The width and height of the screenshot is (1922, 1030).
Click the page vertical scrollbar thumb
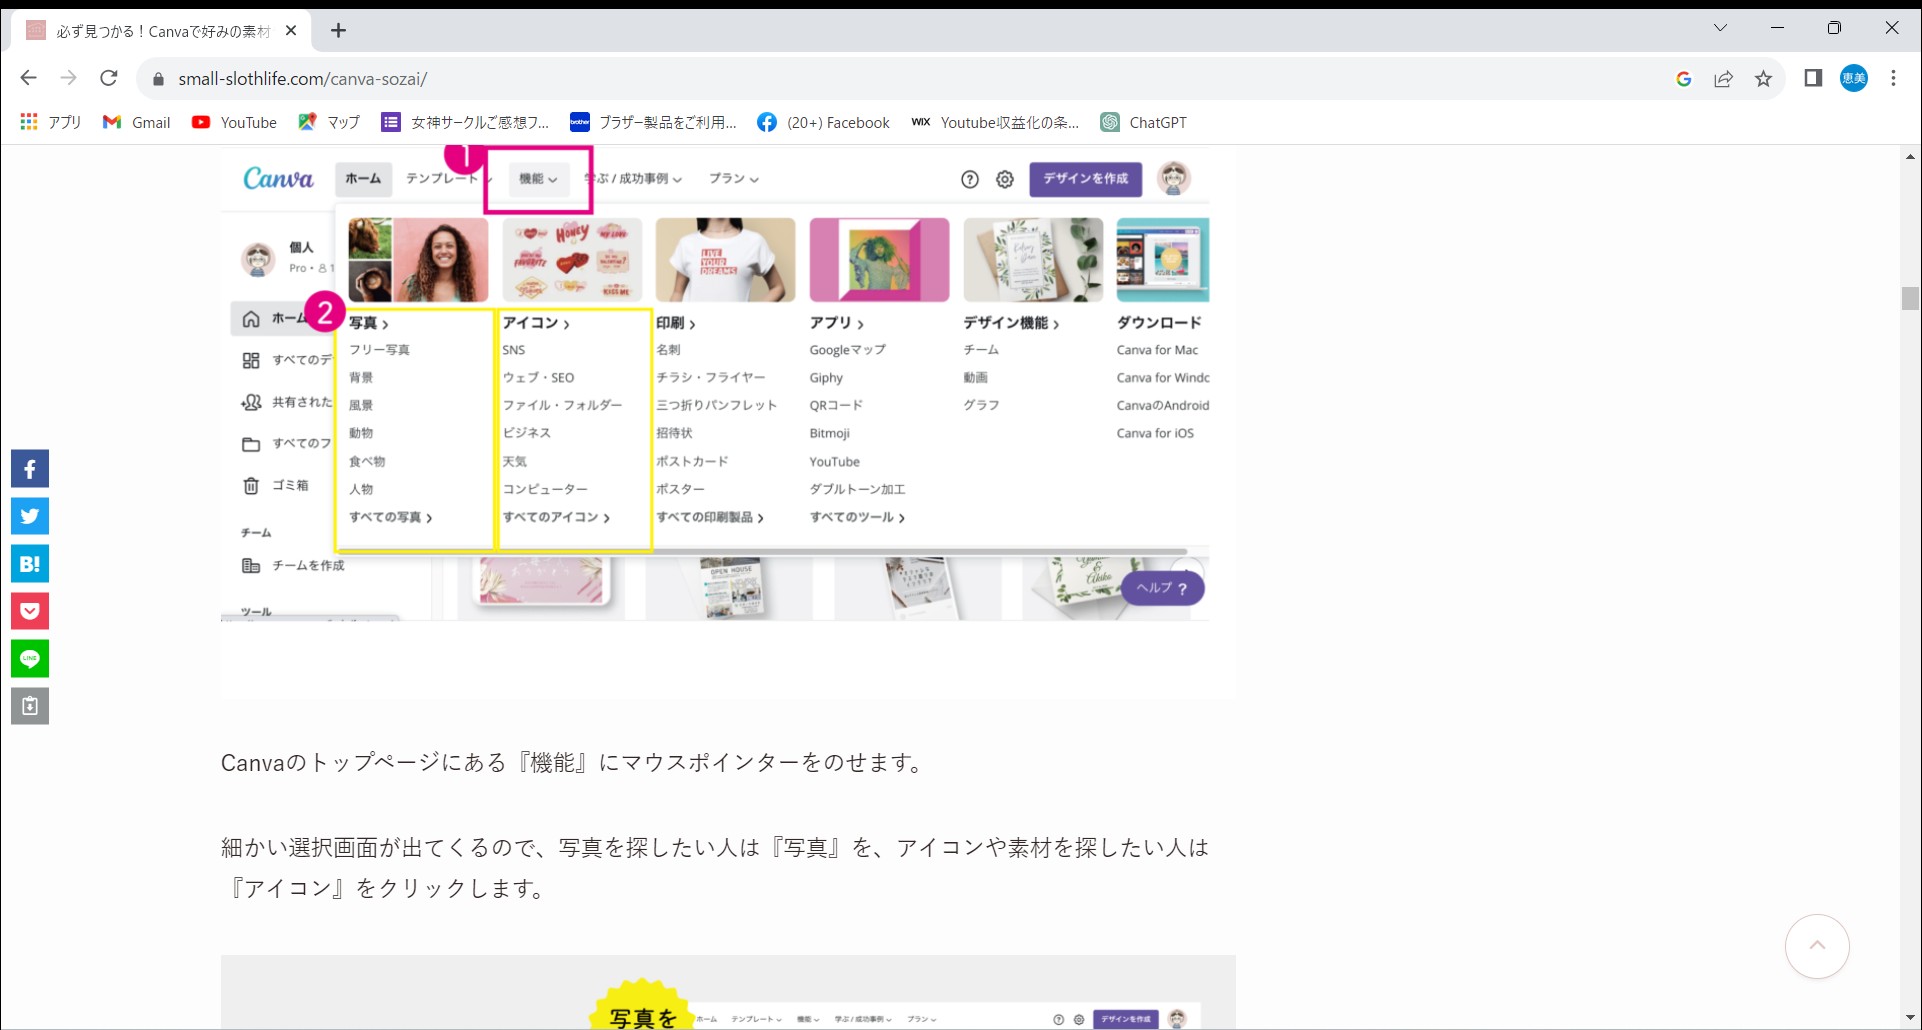click(1910, 298)
